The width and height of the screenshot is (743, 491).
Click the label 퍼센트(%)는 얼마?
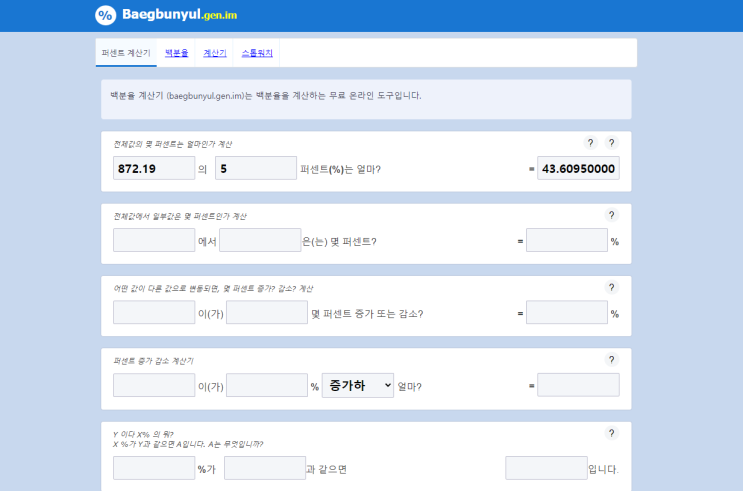[340, 169]
